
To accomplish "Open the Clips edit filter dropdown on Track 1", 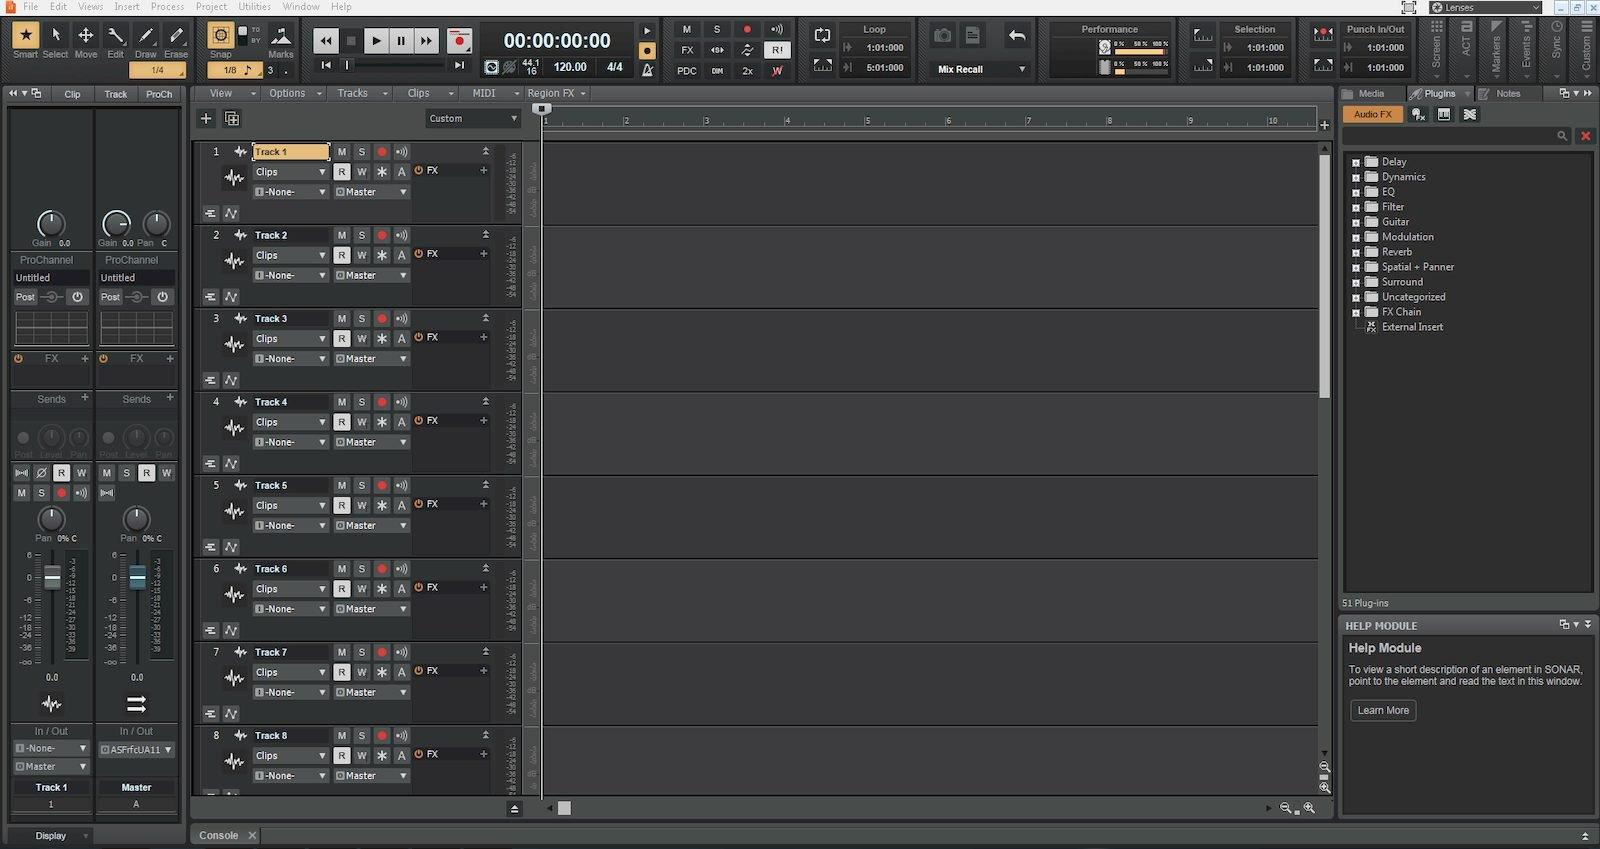I will 290,172.
